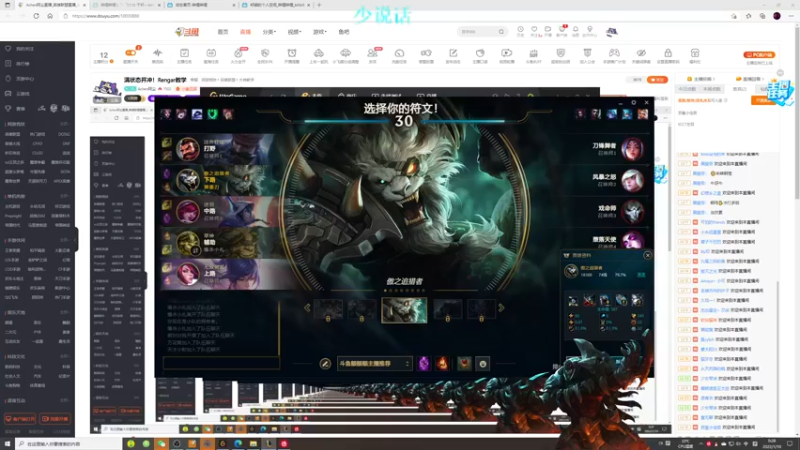The height and width of the screenshot is (450, 800).
Task: Go to 首页 in top navigation
Action: coord(223,32)
